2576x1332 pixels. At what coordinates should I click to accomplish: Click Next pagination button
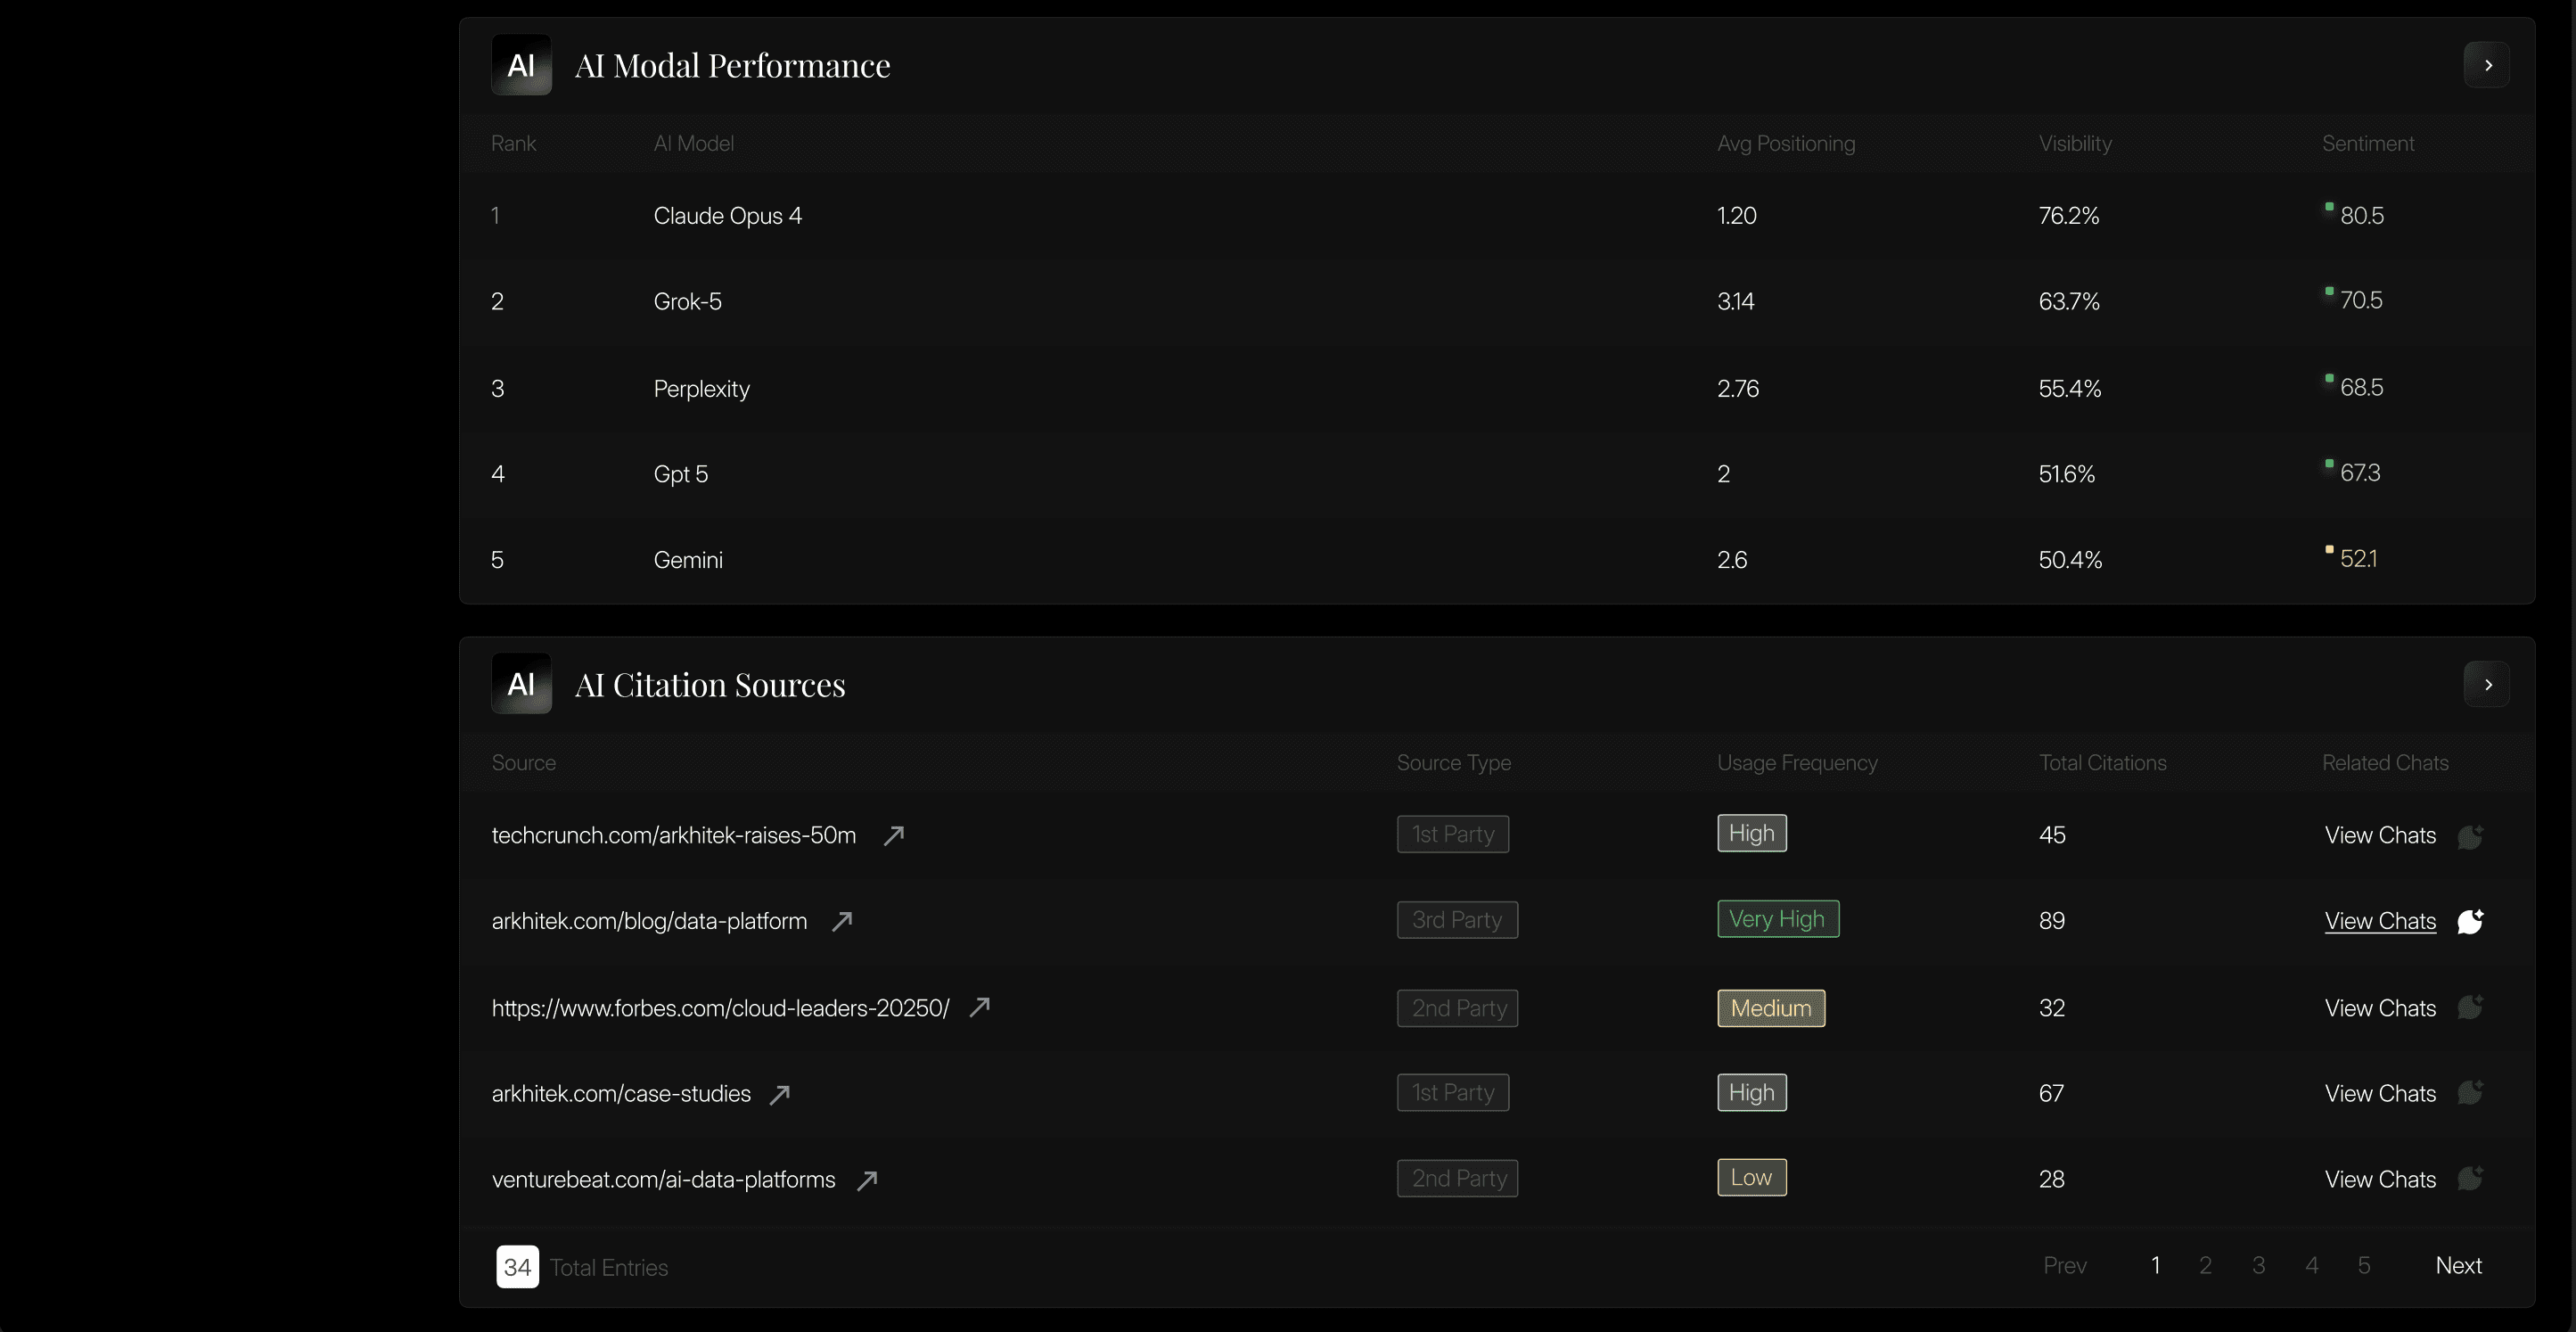[x=2458, y=1266]
